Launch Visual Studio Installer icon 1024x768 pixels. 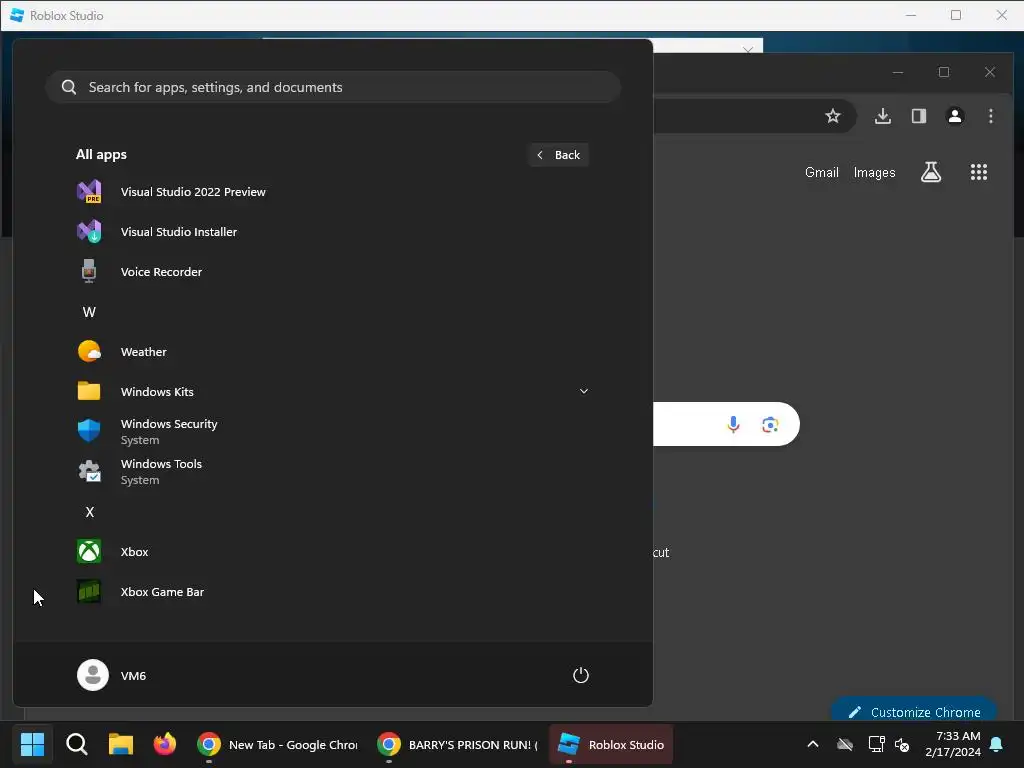[x=89, y=231]
